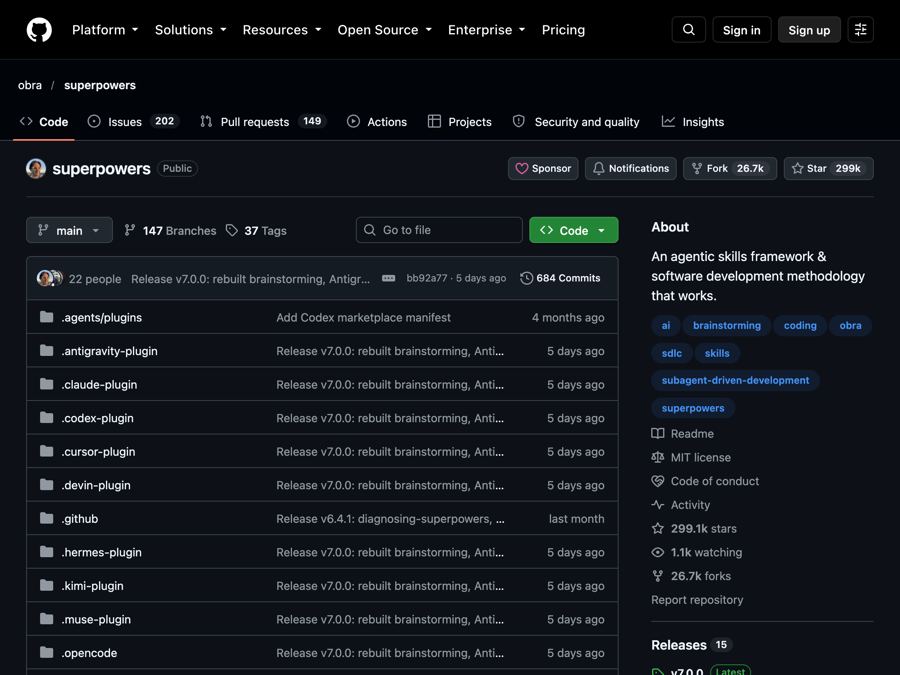Viewport: 900px width, 675px height.
Task: Click the brainstorming topic tag
Action: (x=727, y=325)
